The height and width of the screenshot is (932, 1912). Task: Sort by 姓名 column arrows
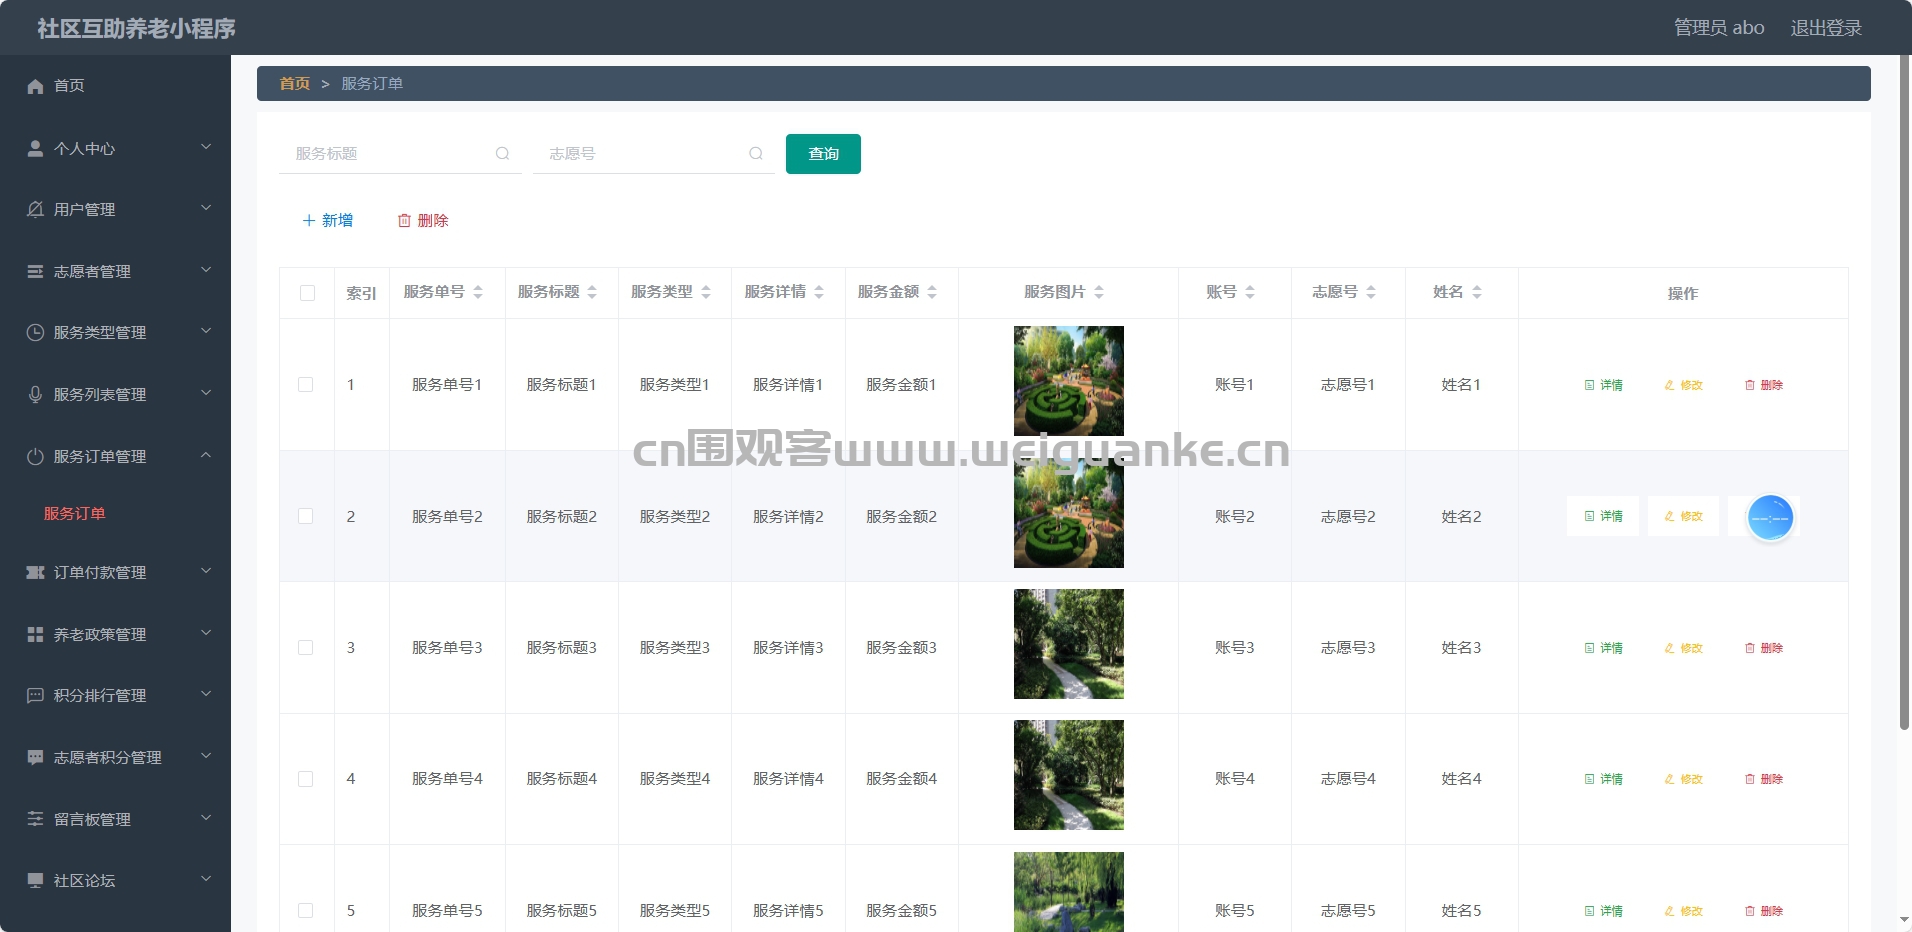[x=1477, y=292]
